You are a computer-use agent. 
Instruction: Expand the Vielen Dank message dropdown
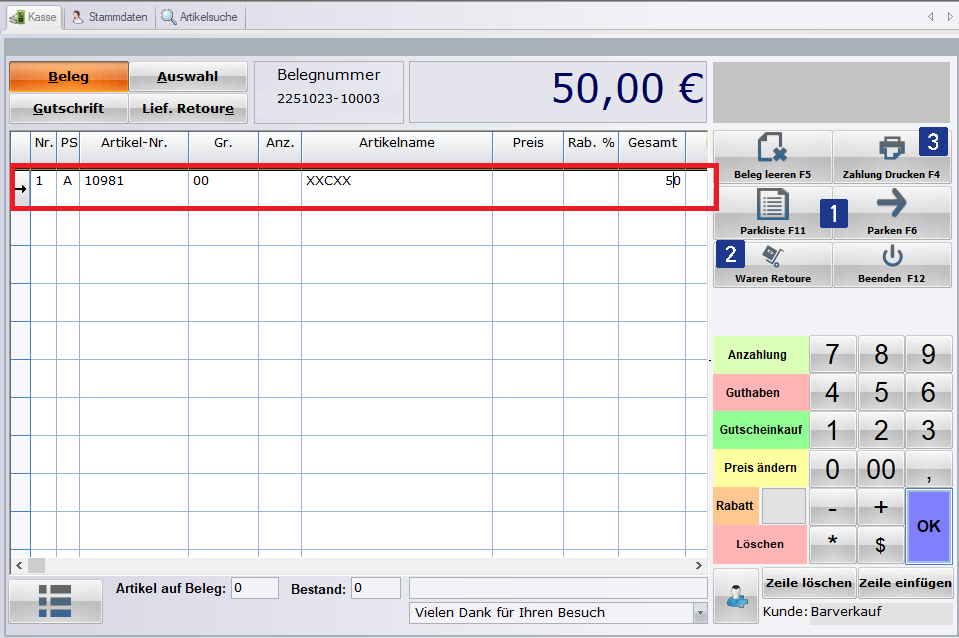(699, 612)
